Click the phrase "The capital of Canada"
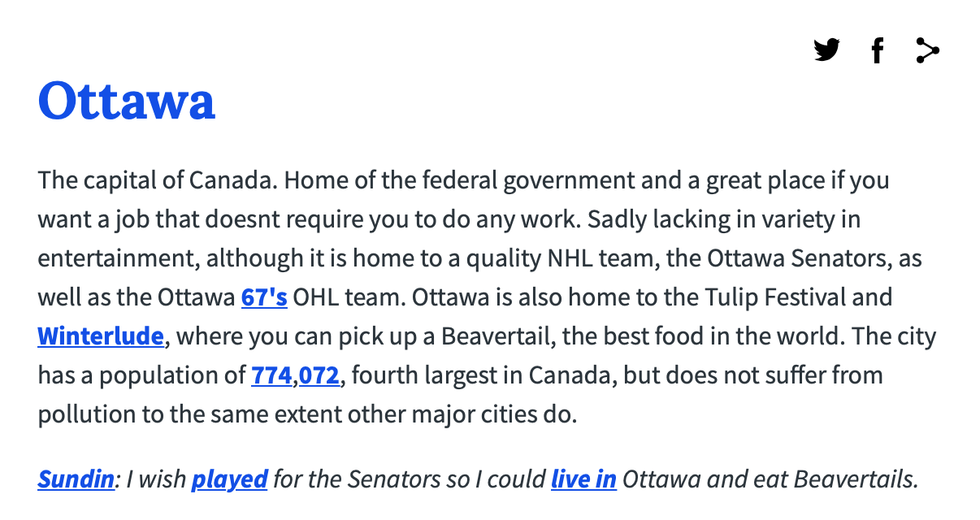Screen dimensions: 980x520 pyautogui.click(x=157, y=181)
